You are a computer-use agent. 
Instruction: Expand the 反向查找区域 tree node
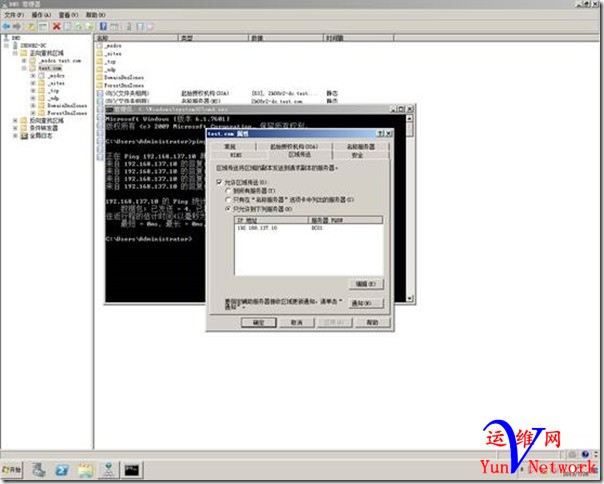(x=15, y=121)
